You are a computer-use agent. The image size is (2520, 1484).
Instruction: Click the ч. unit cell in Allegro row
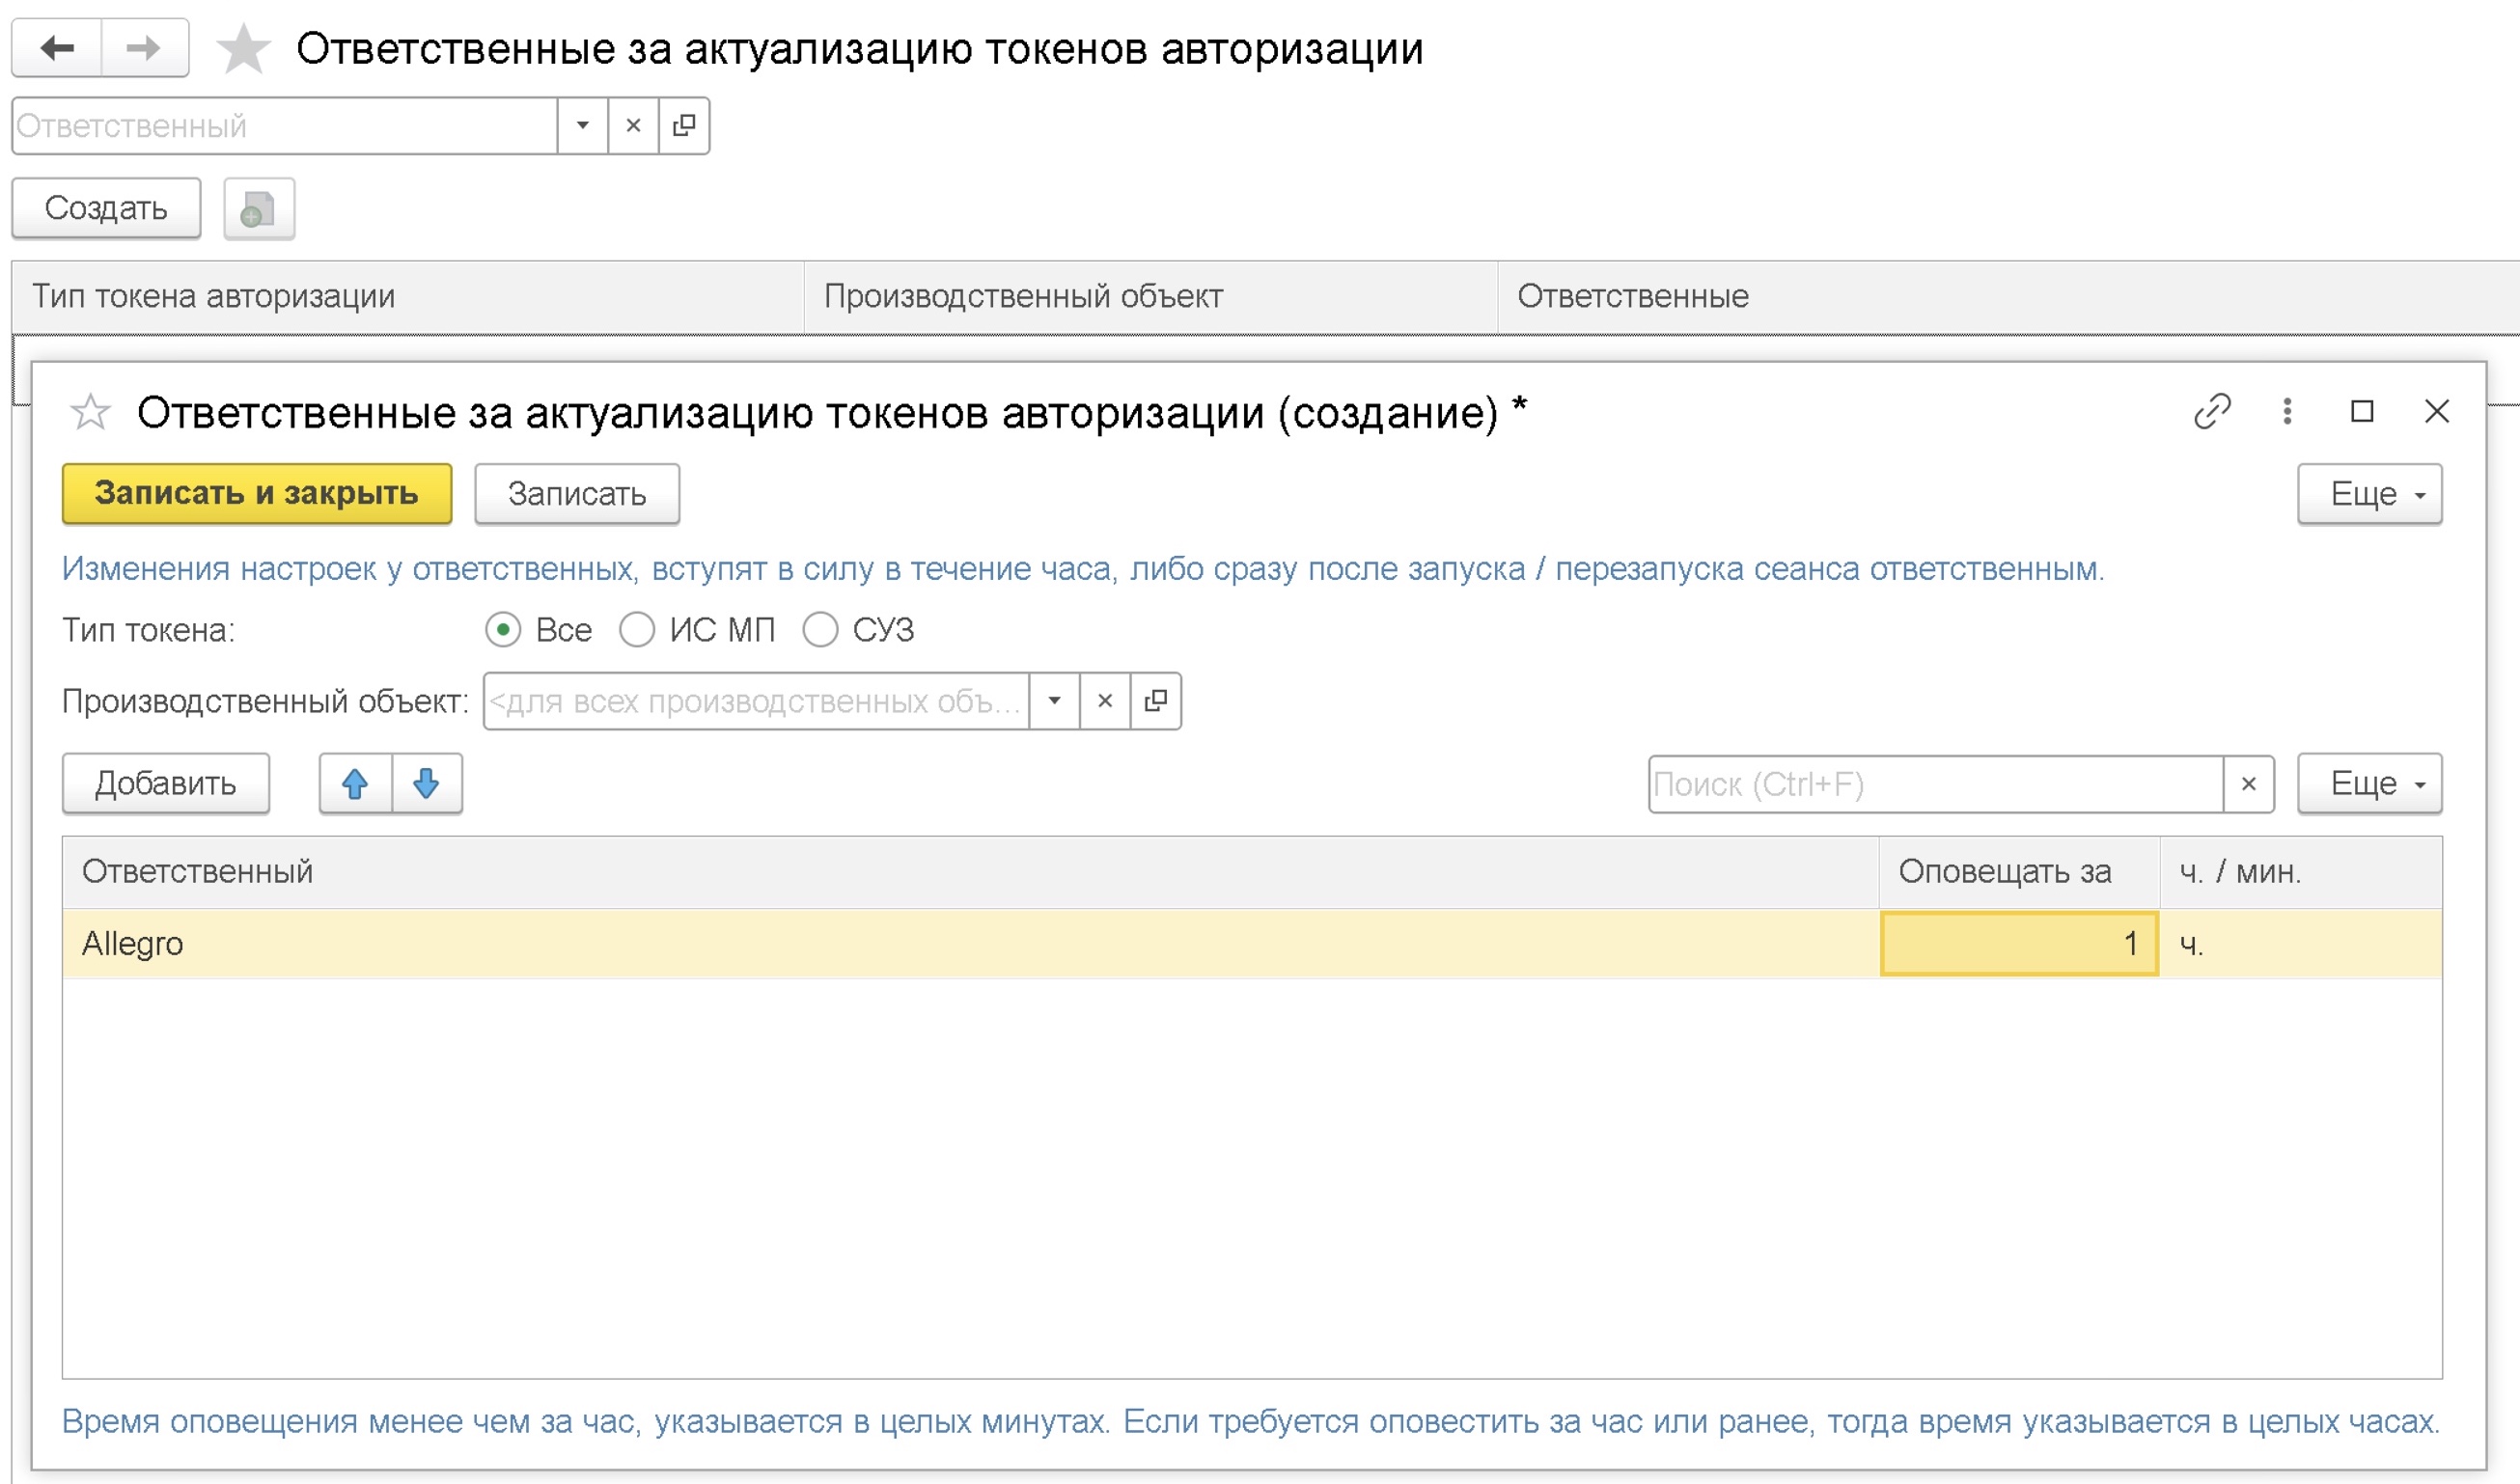tap(2301, 944)
